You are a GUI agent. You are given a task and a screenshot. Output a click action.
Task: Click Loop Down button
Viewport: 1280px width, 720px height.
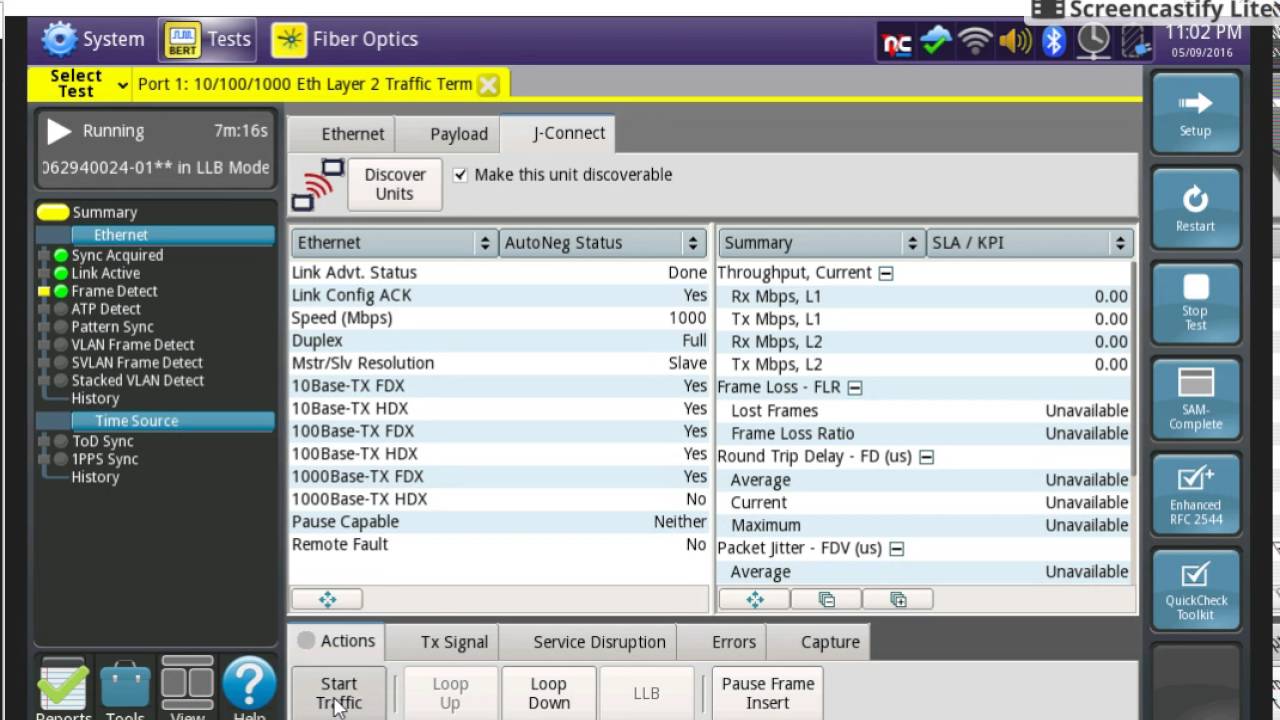(x=549, y=693)
